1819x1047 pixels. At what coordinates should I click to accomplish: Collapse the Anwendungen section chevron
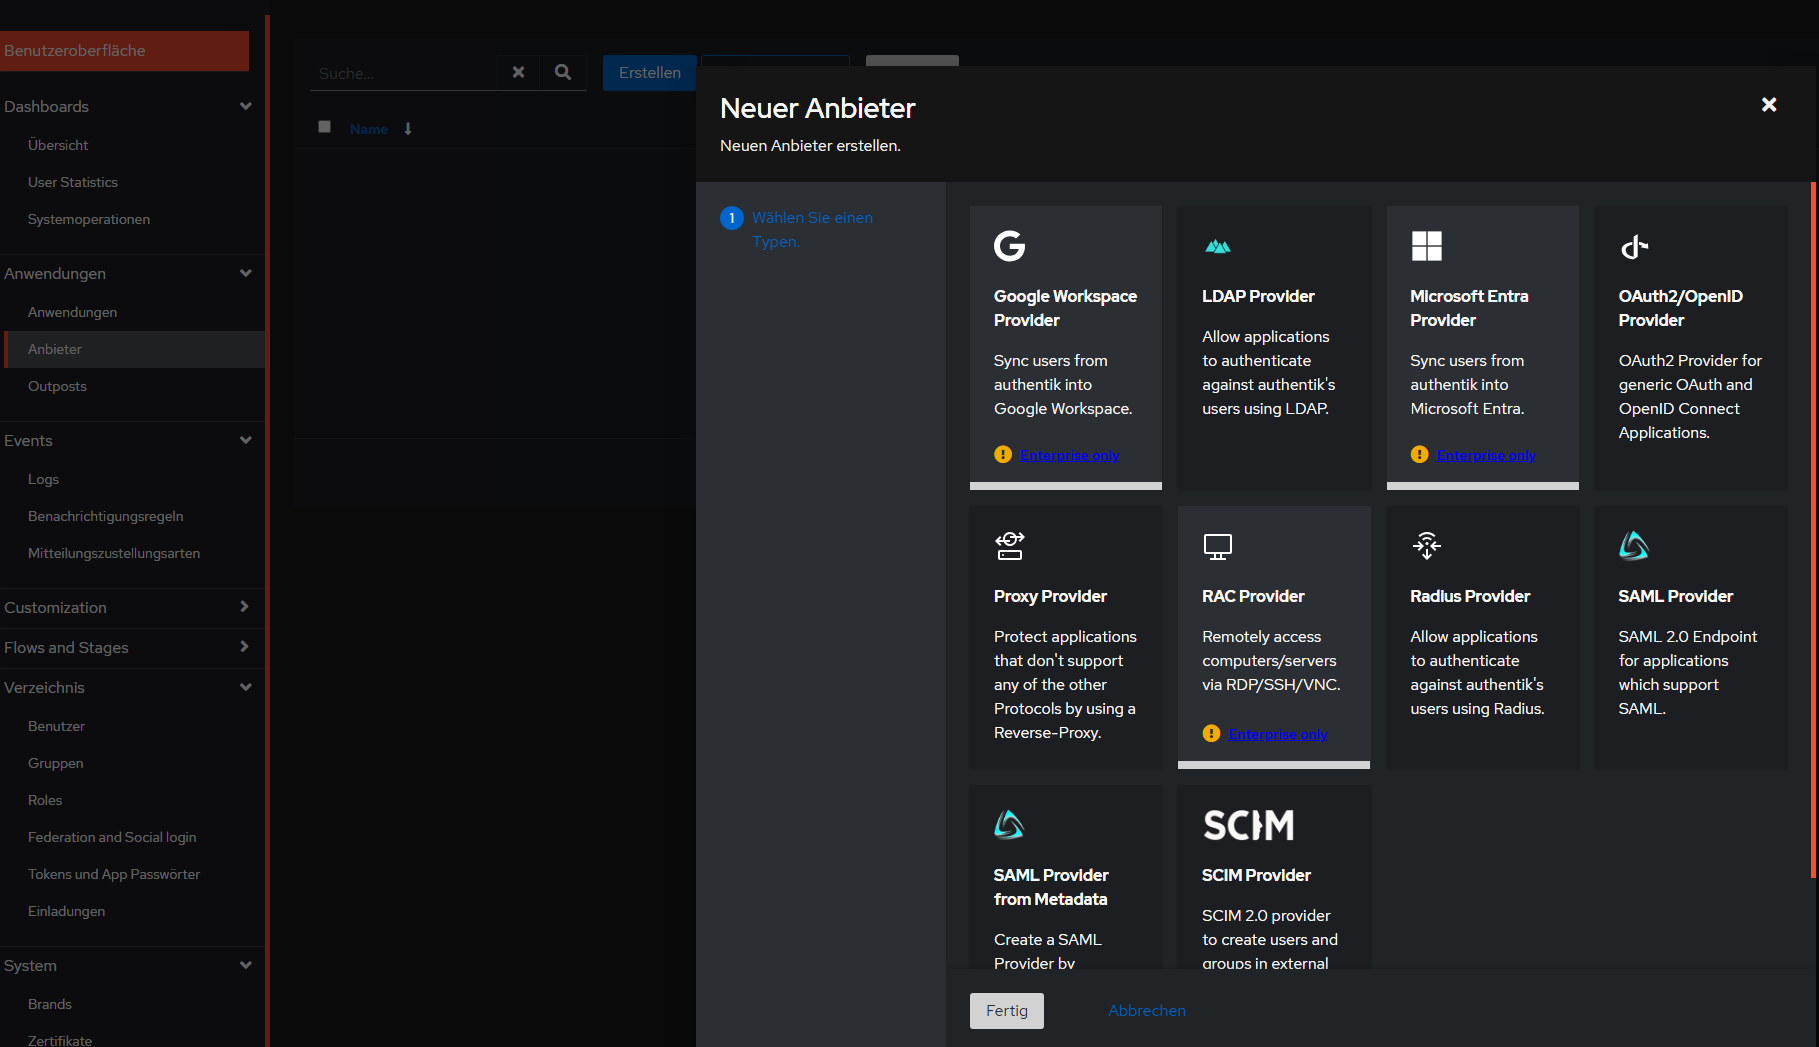[x=246, y=273]
